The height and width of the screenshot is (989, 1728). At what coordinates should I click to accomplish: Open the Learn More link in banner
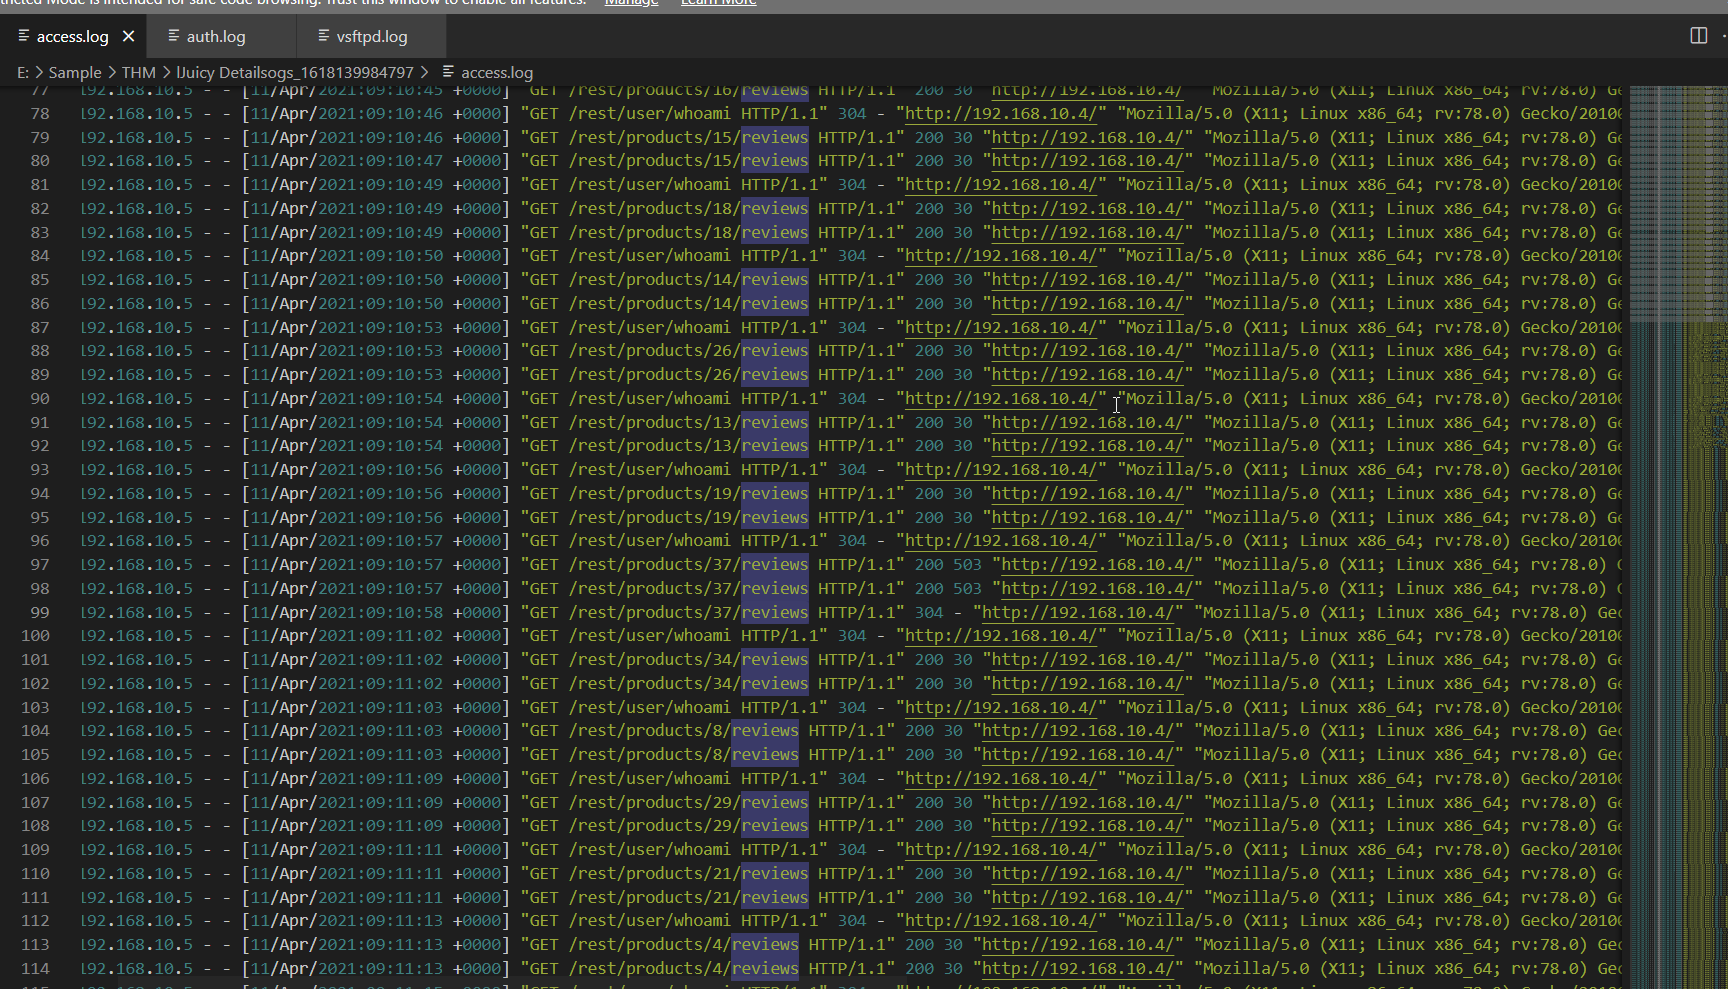click(718, 3)
